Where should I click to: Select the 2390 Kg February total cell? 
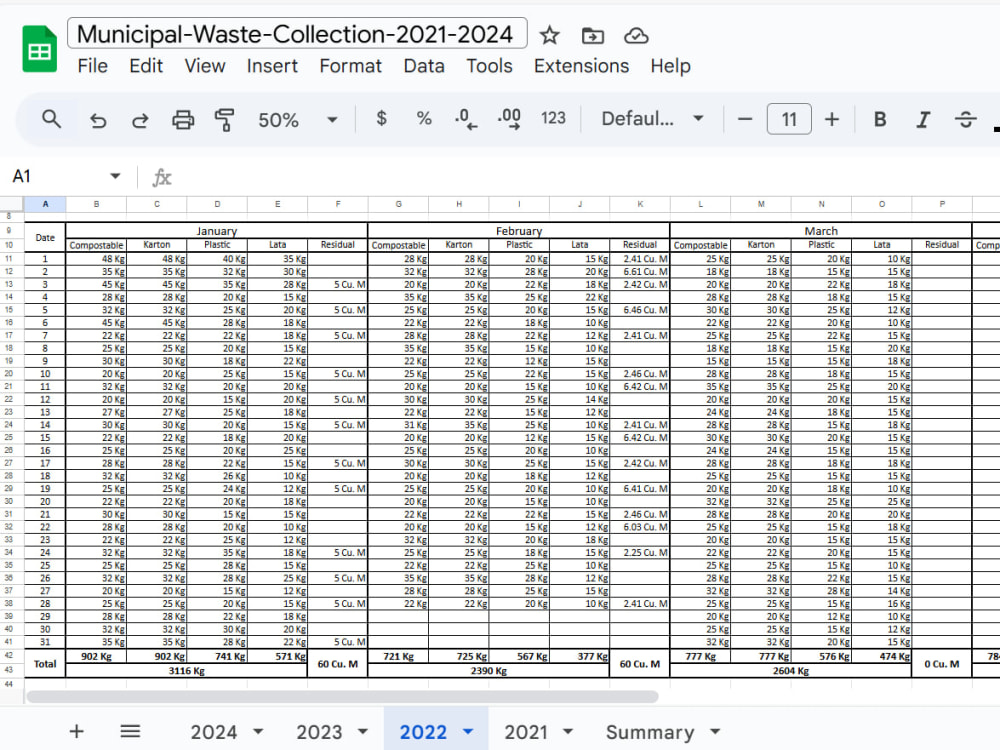click(489, 671)
